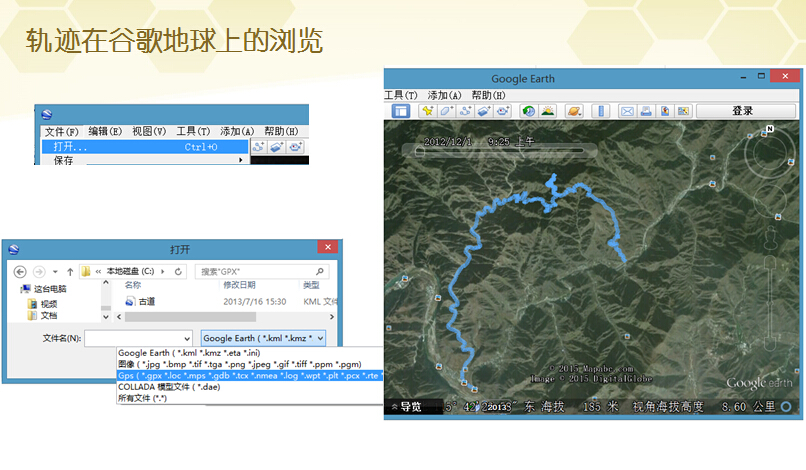Expand the 文件名 filename combo box arrow

tap(187, 338)
